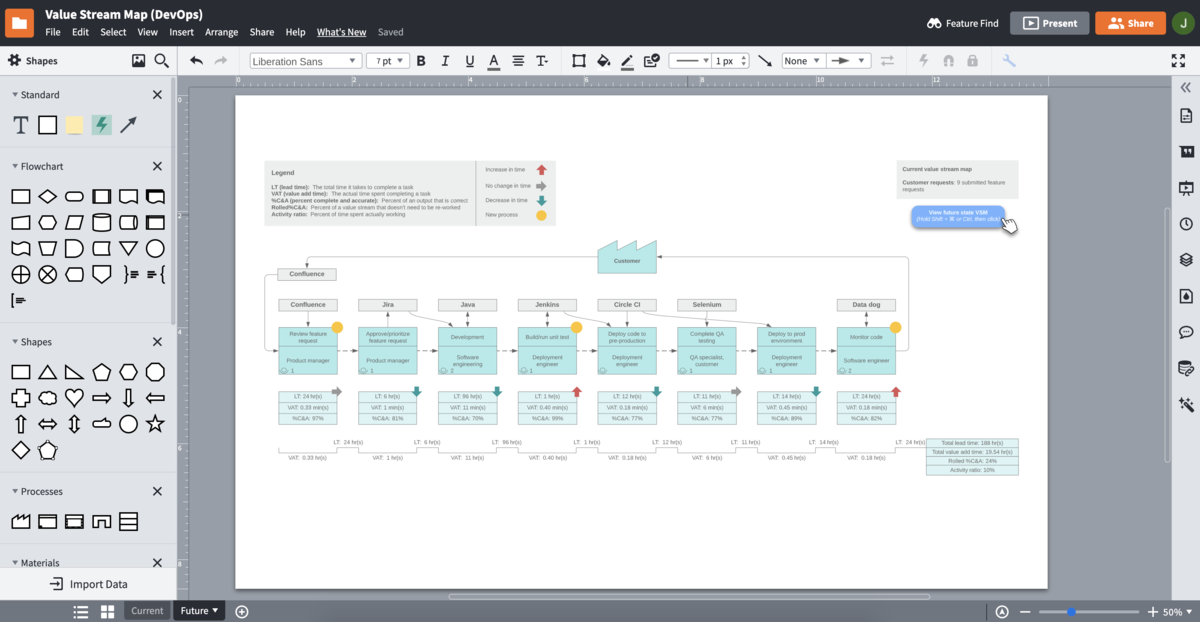Click the orange Share button

click(1130, 23)
